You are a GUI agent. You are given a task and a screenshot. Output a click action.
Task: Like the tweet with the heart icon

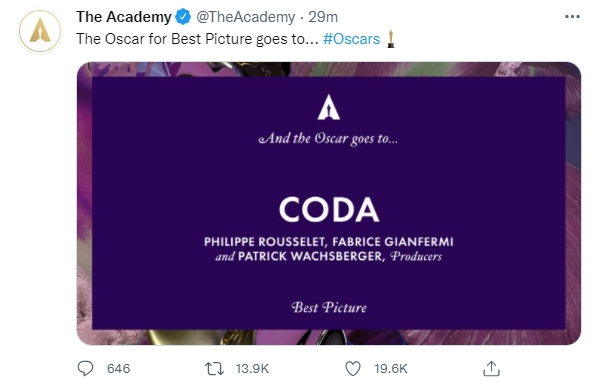353,368
